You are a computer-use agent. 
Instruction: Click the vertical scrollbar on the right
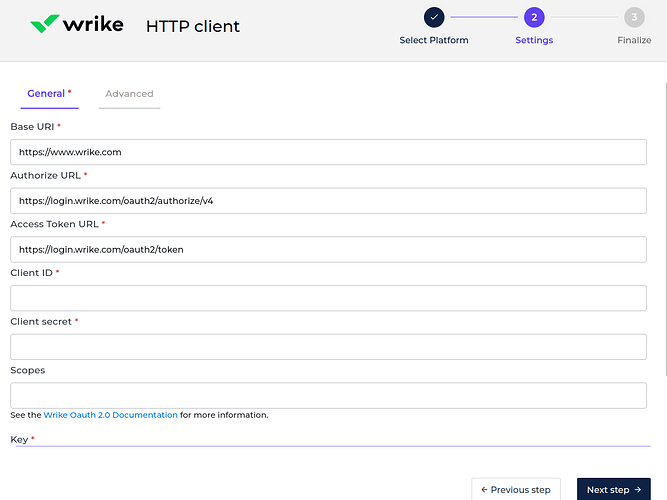(x=665, y=230)
